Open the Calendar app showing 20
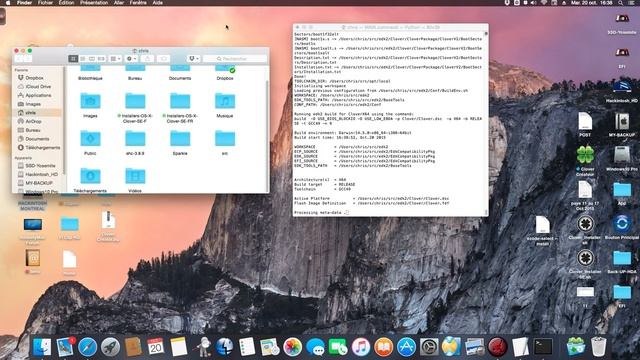Viewport: 640px width, 360px height. pyautogui.click(x=156, y=347)
